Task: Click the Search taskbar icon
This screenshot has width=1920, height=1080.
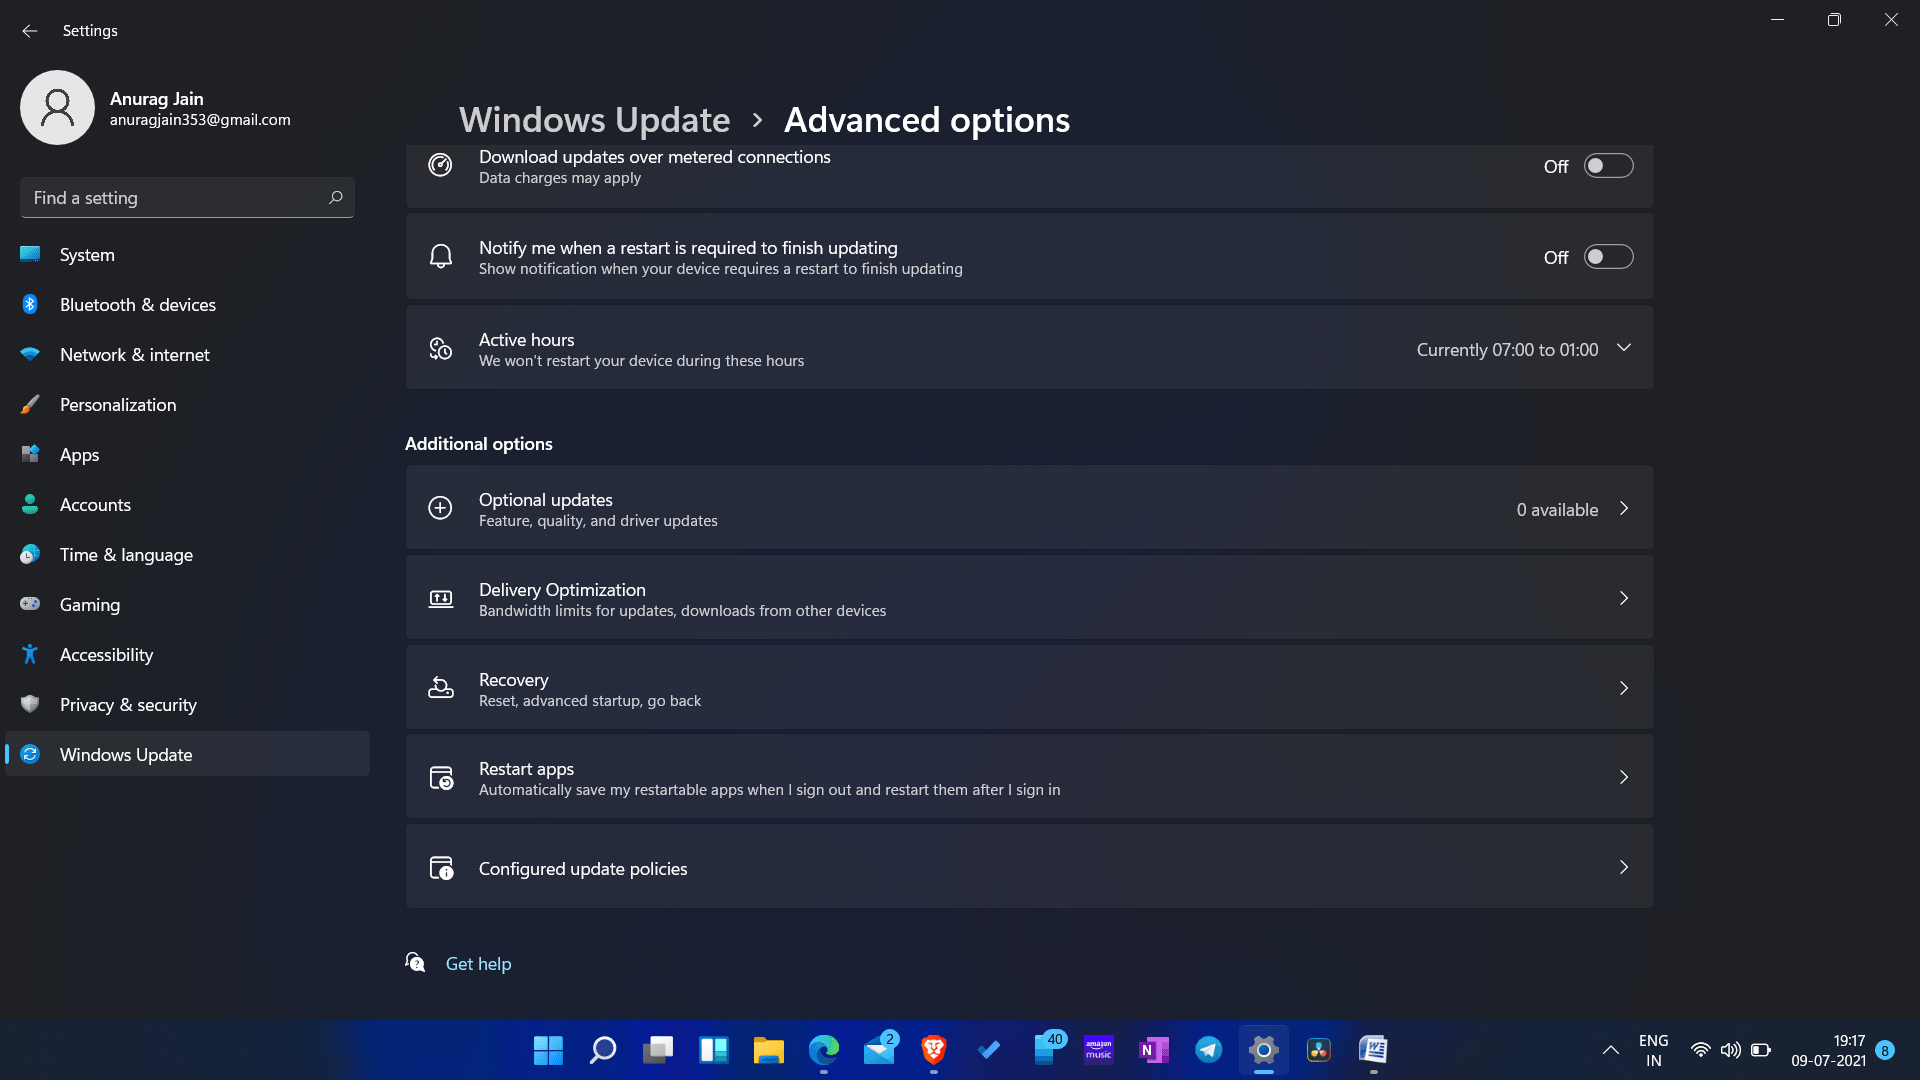Action: (x=601, y=1050)
